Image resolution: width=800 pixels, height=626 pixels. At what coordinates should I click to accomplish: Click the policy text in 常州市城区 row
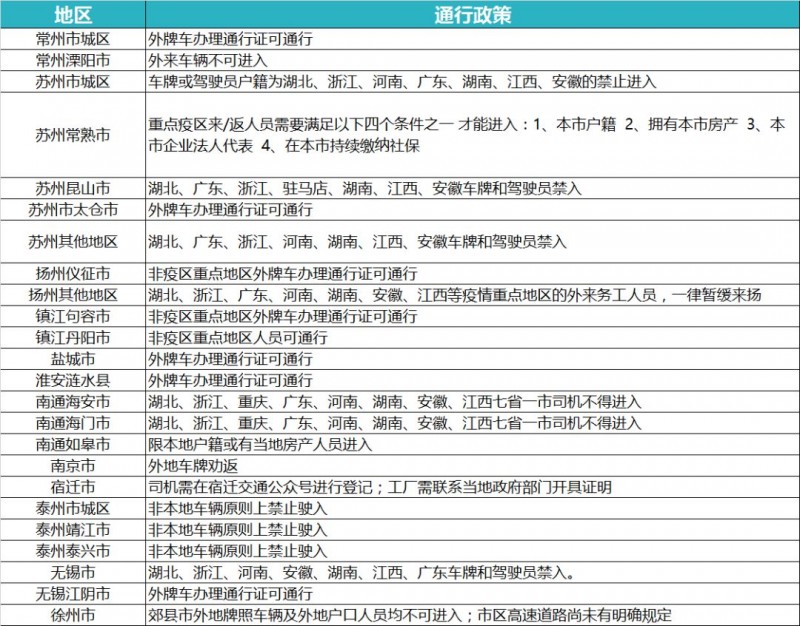(230, 39)
